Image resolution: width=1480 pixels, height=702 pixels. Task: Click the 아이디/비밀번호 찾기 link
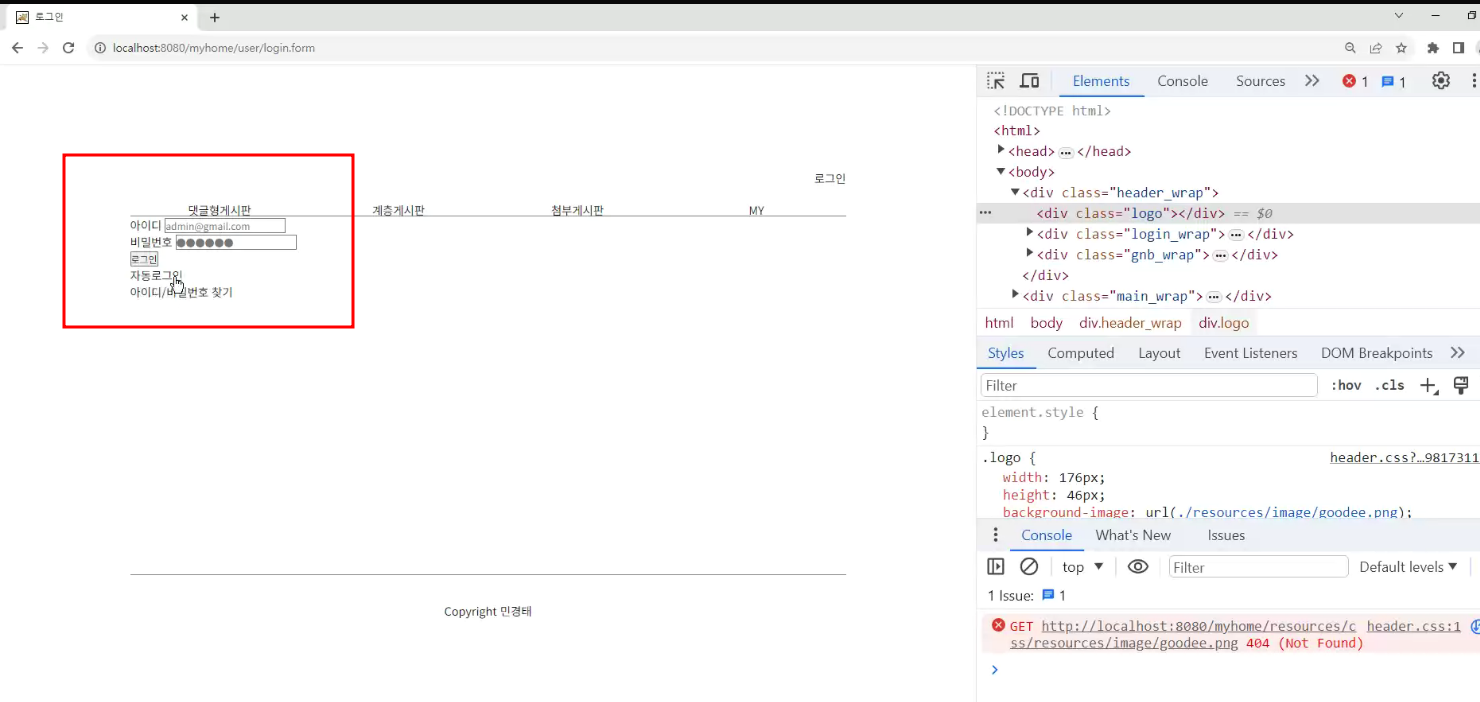181,292
